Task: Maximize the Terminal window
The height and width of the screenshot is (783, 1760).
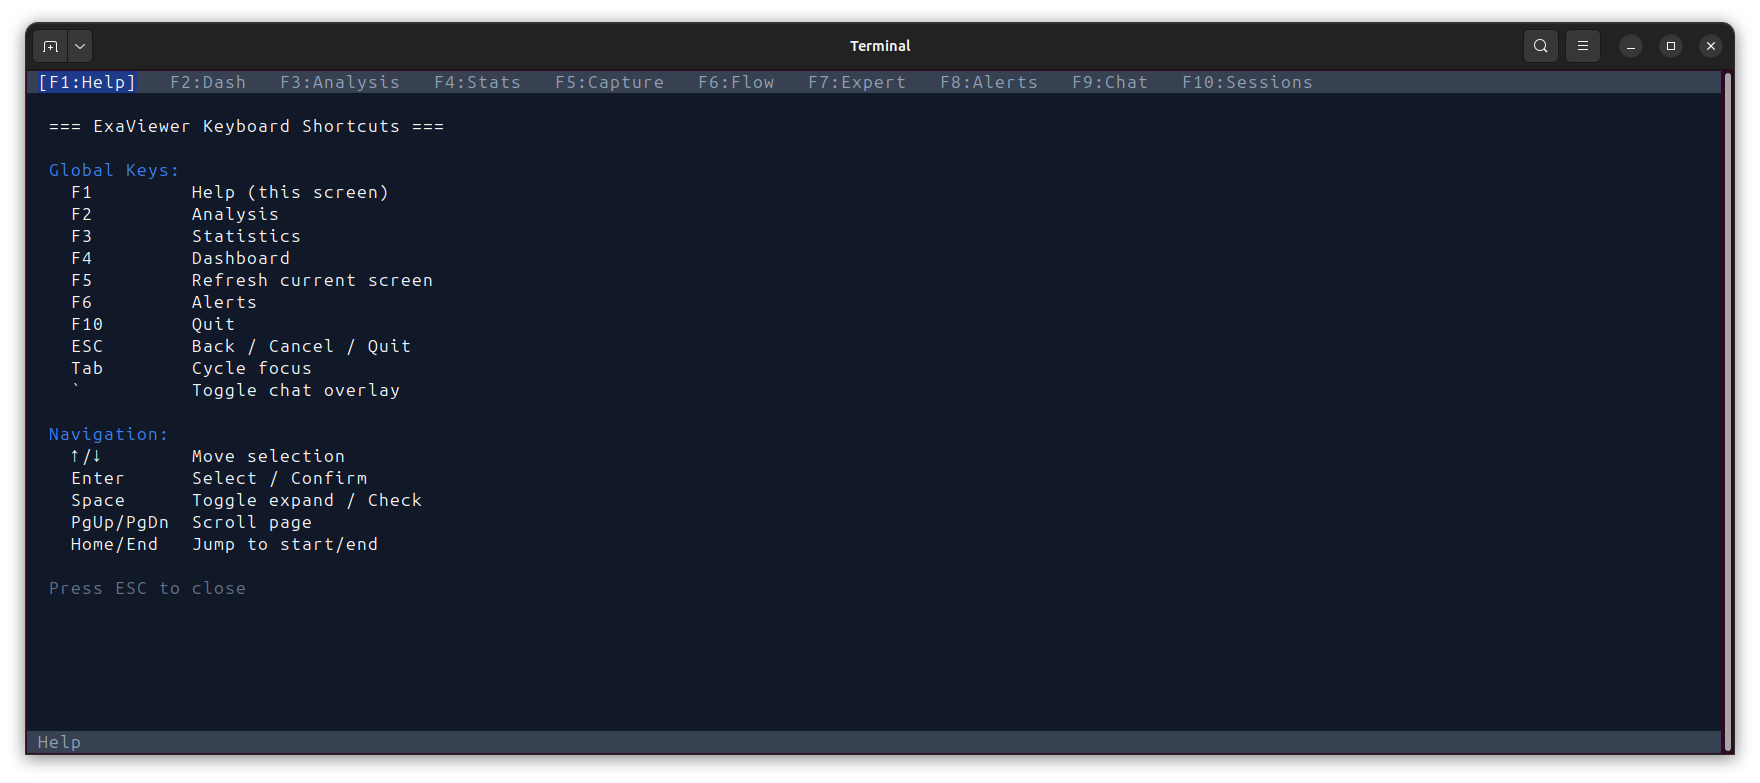Action: (x=1671, y=46)
